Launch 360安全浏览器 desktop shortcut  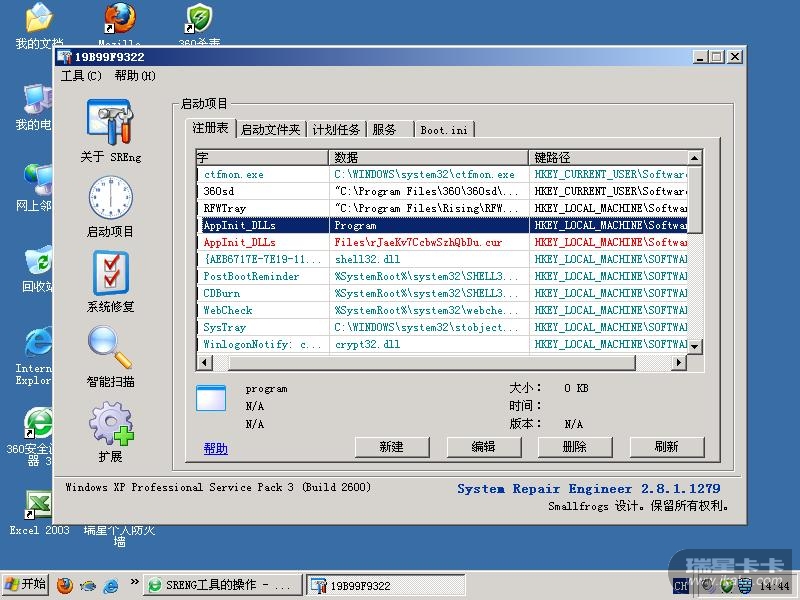(31, 437)
